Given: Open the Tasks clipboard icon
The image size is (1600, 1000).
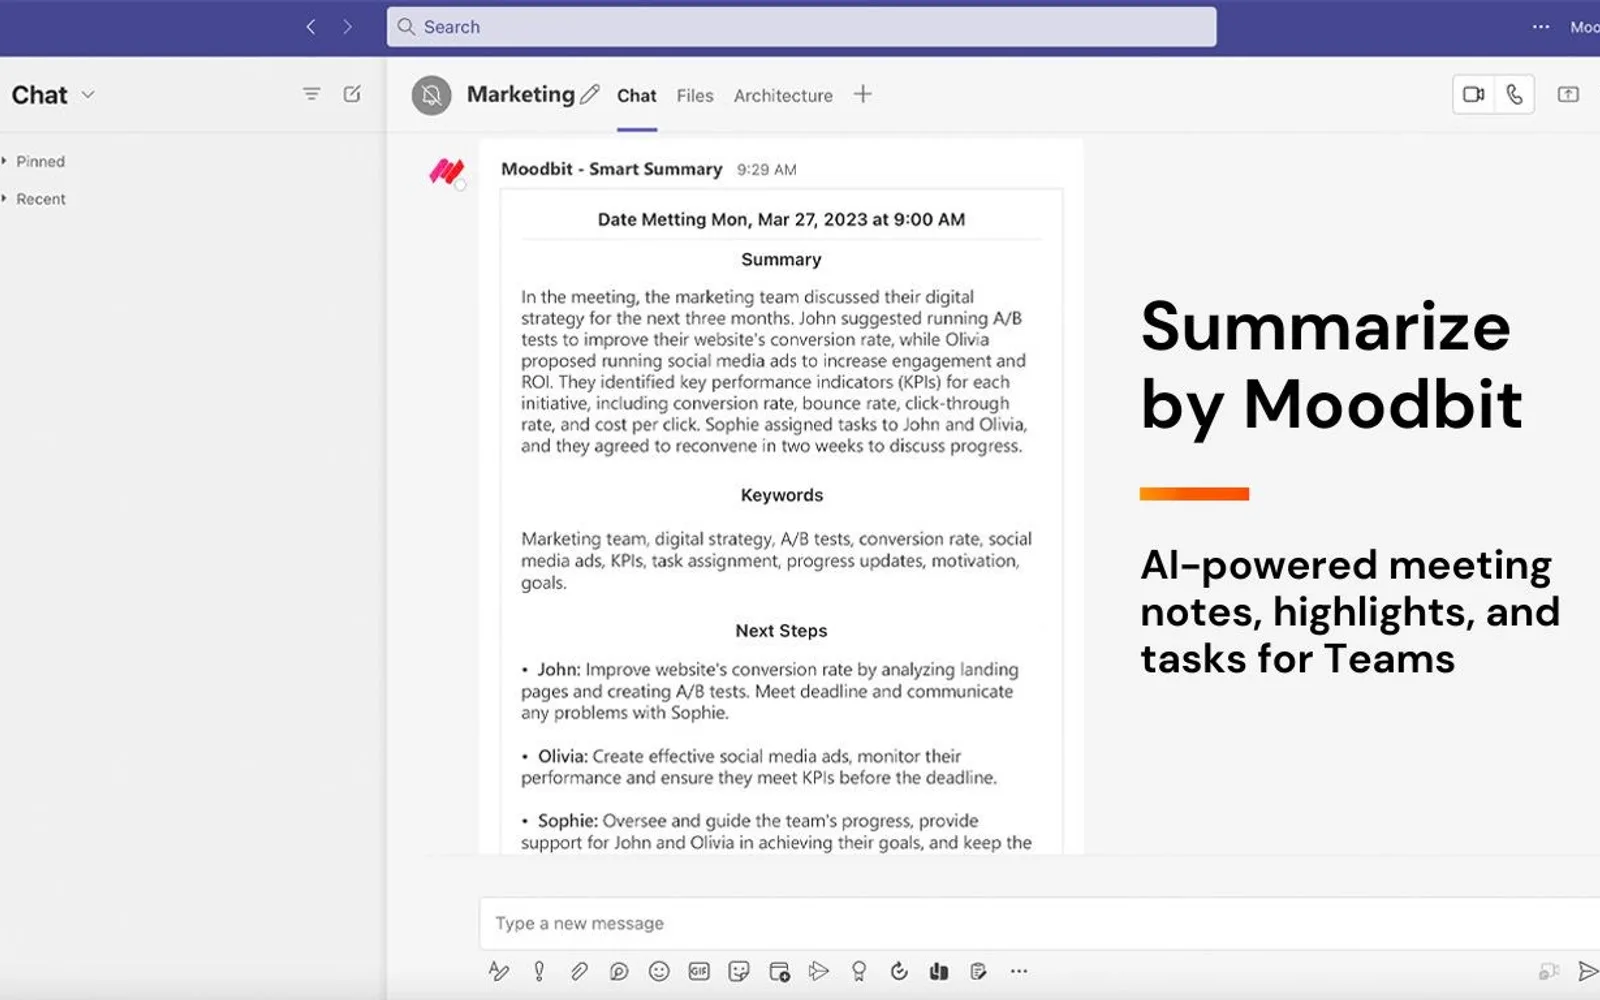Looking at the screenshot, I should coord(979,971).
